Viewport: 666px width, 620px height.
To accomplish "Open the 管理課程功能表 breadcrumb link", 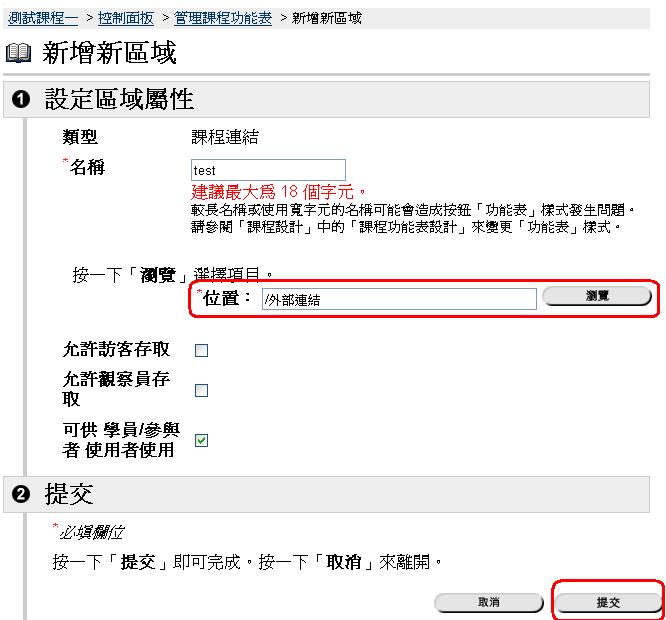I will click(x=222, y=18).
